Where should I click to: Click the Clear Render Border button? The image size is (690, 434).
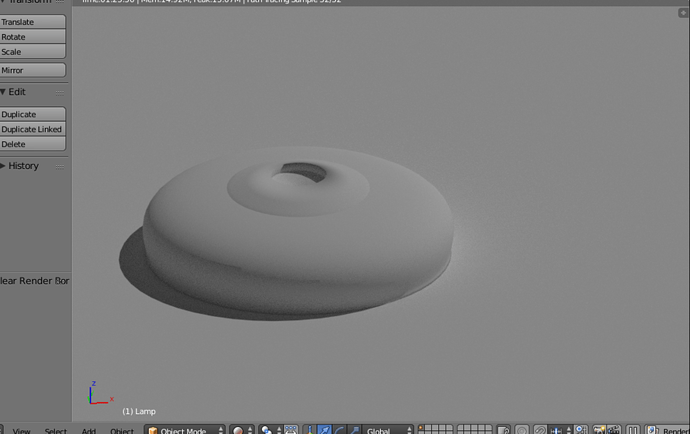click(x=34, y=281)
